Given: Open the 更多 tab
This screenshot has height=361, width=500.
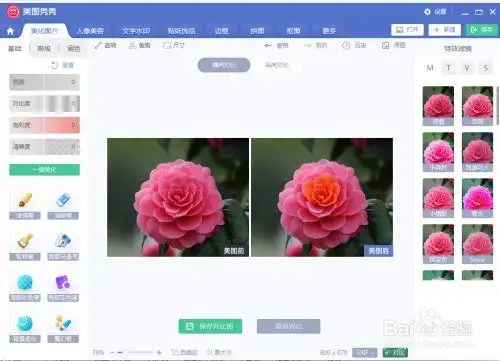Looking at the screenshot, I should point(329,31).
